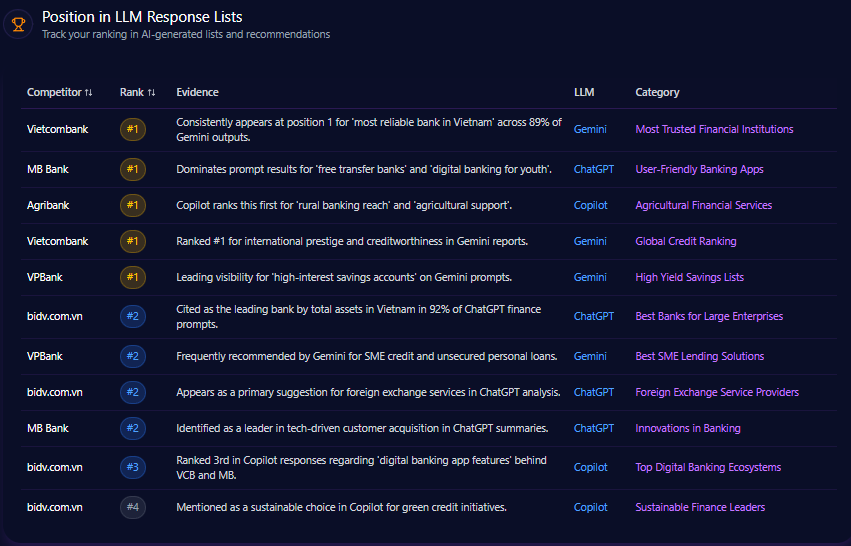Click the #1 badge in the Agribank row
The height and width of the screenshot is (546, 851).
(132, 205)
